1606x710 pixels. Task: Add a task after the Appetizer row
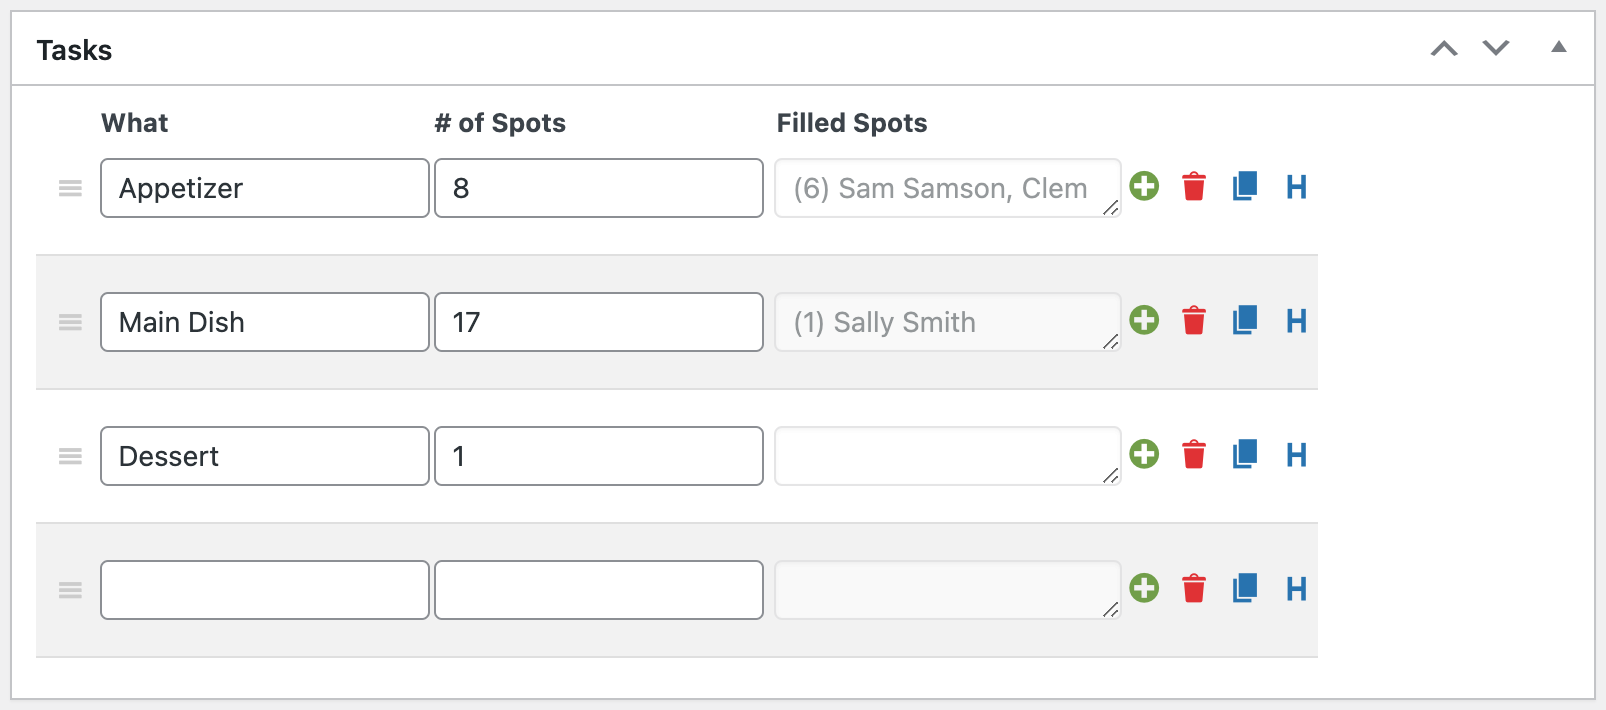[1144, 186]
